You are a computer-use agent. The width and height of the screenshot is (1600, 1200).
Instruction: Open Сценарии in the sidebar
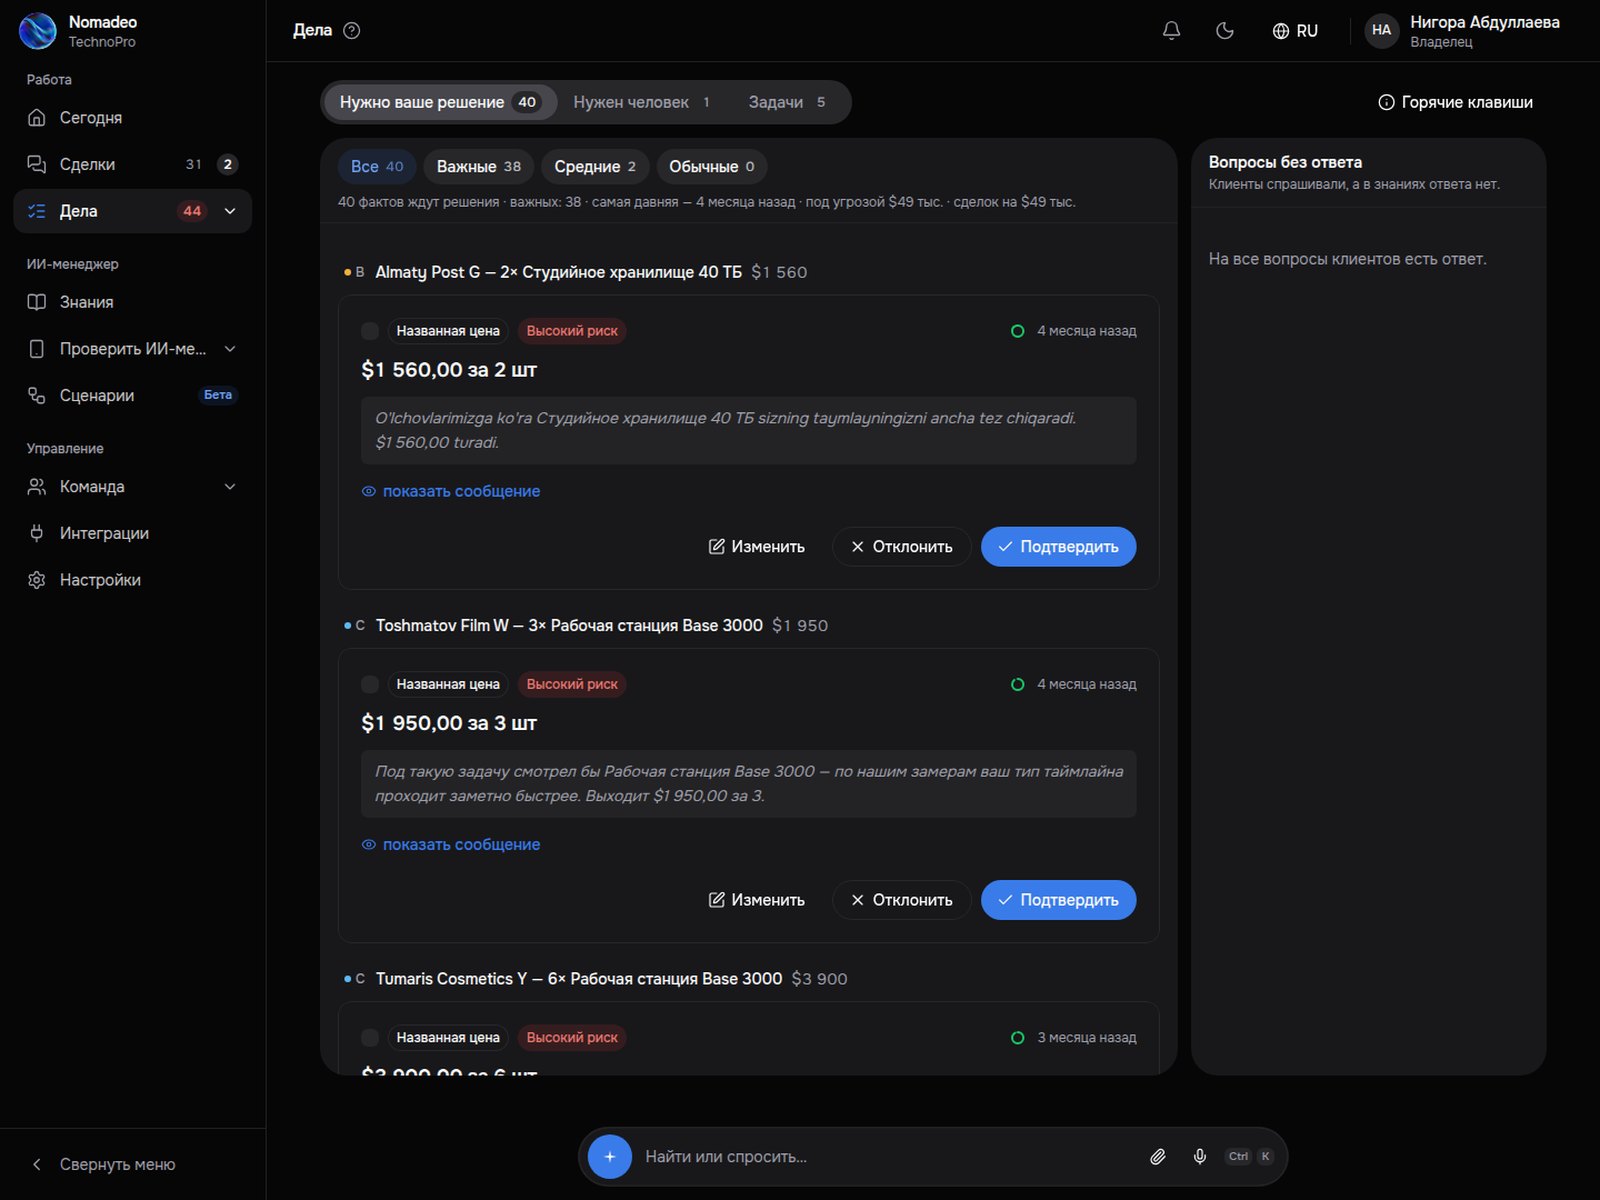point(133,395)
